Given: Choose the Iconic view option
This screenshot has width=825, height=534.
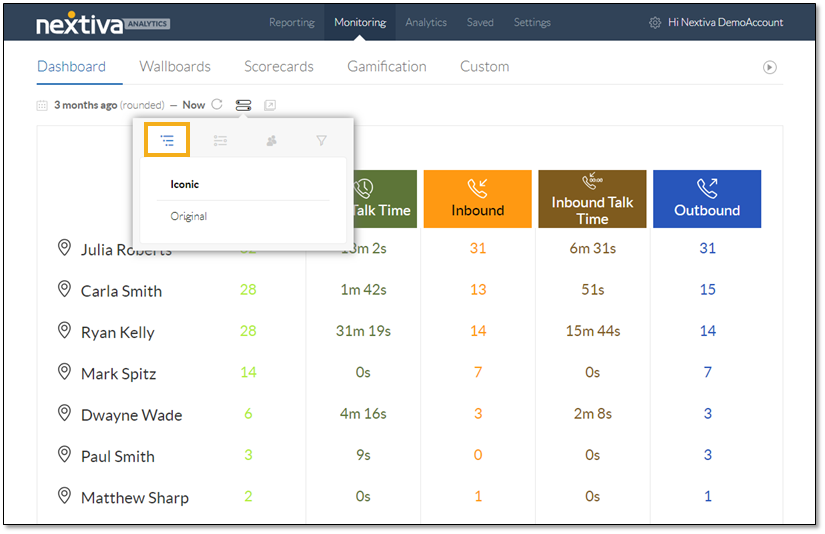Looking at the screenshot, I should tap(185, 185).
